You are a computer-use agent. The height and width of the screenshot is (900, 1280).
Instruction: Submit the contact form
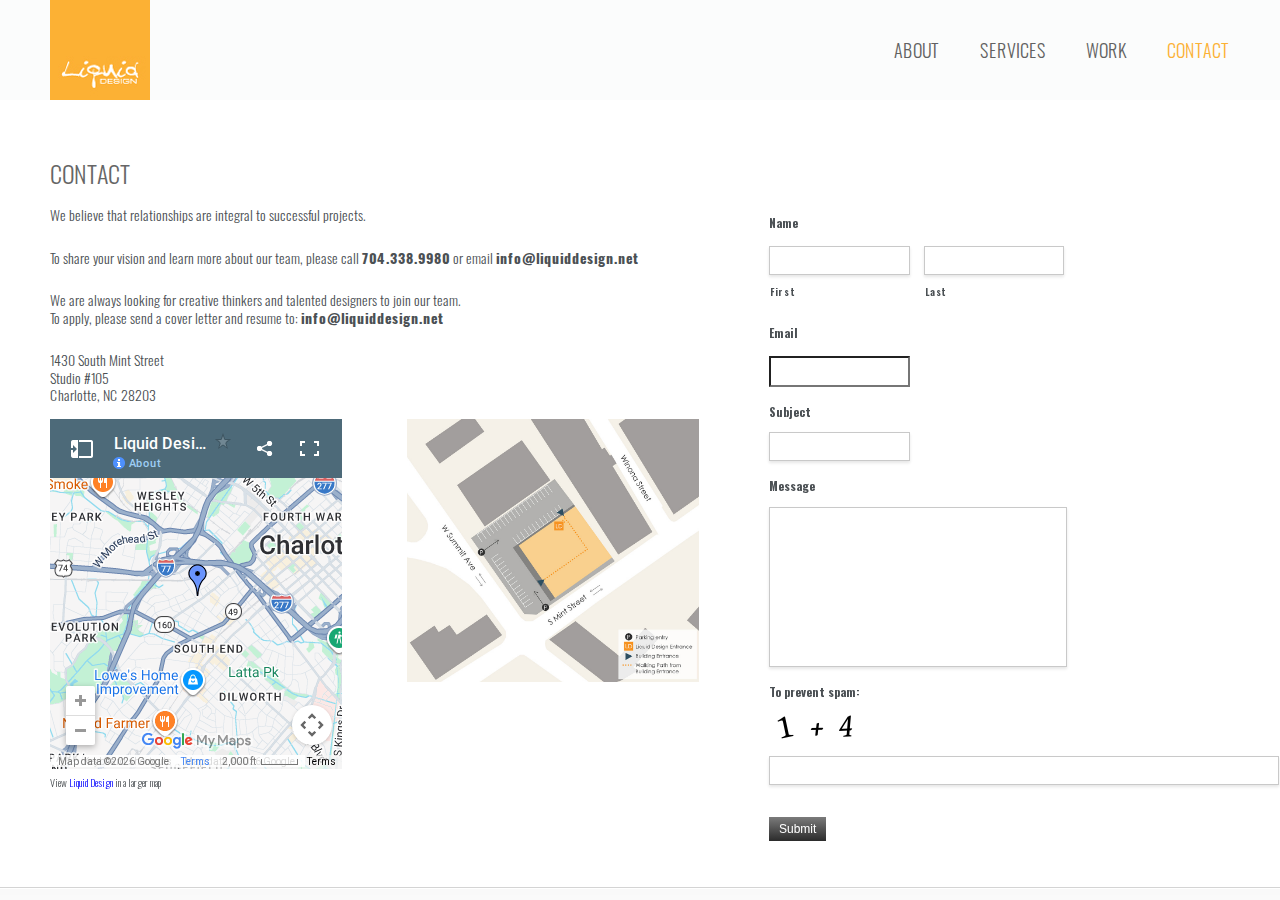797,829
